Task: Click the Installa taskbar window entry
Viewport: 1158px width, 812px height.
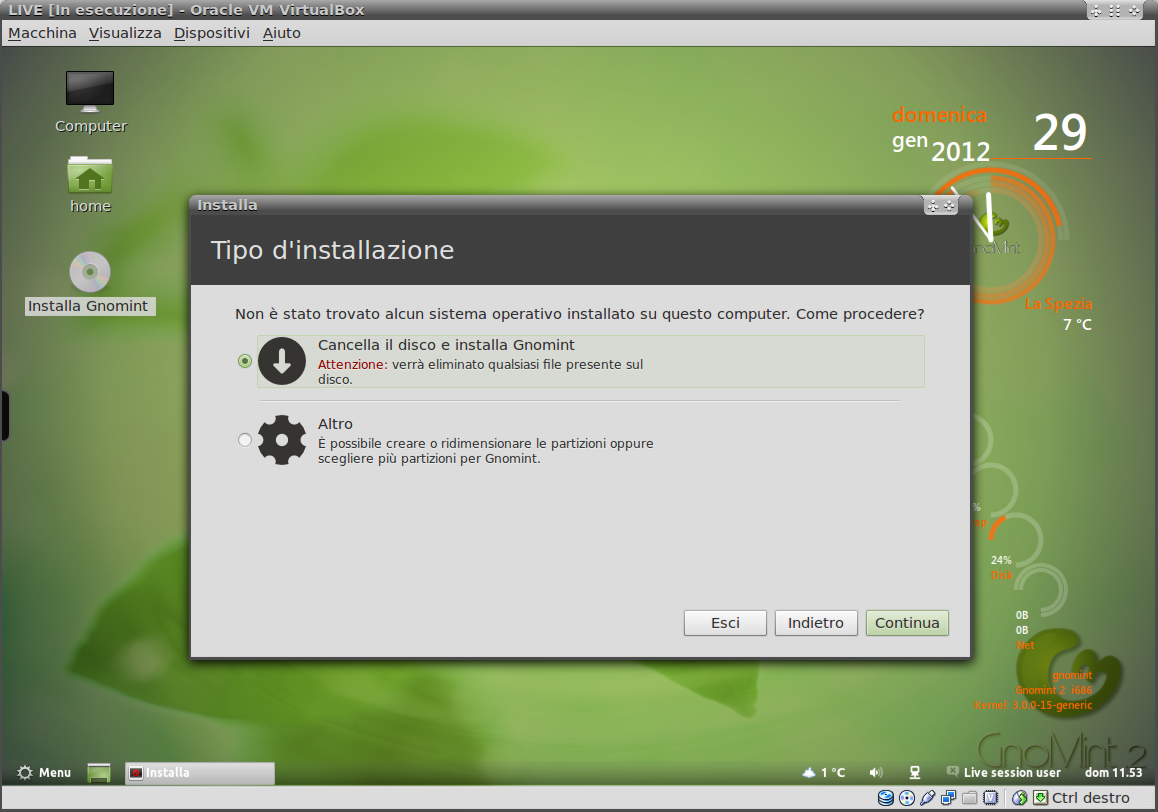Action: click(199, 773)
